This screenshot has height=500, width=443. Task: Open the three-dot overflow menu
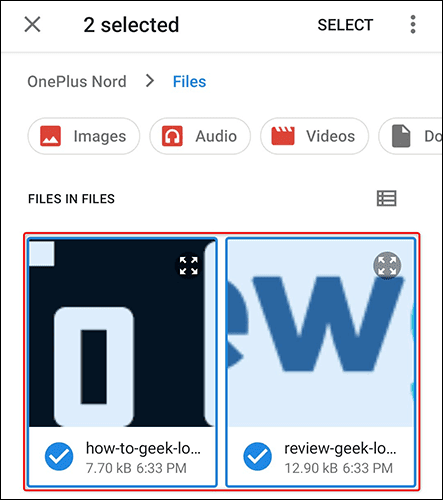pos(413,24)
